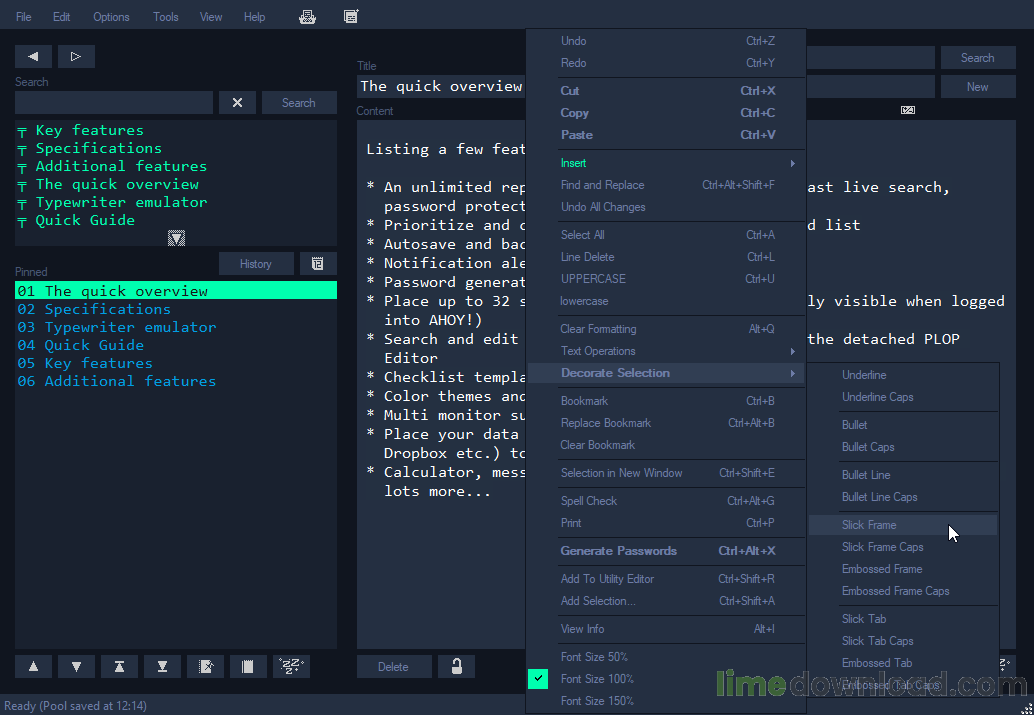Screen dimensions: 1034x715
Task: Click the top-right Search button
Action: 977,58
